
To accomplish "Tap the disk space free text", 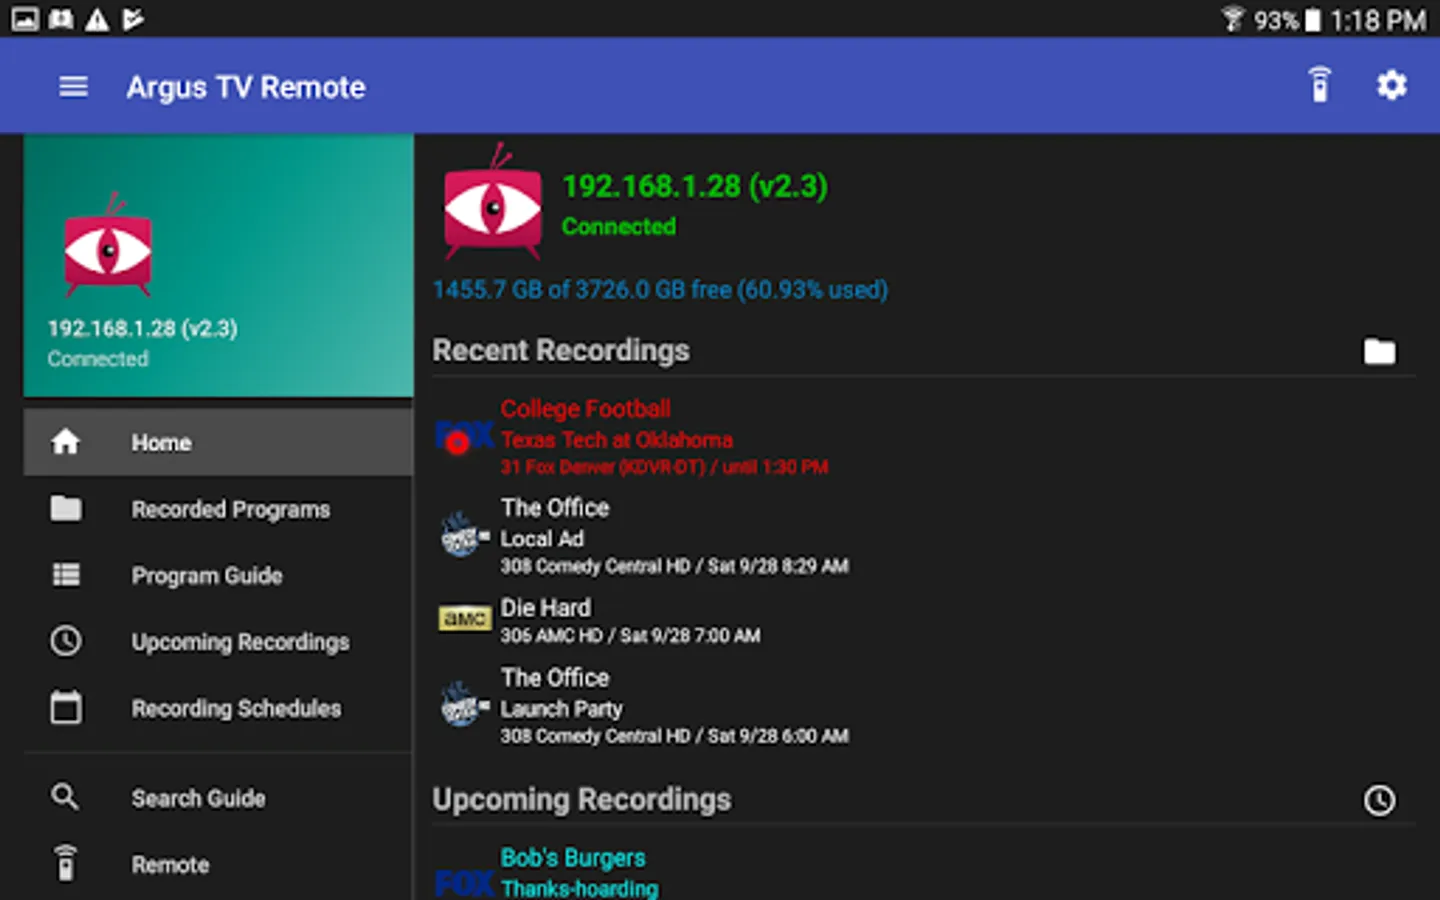I will [x=660, y=289].
